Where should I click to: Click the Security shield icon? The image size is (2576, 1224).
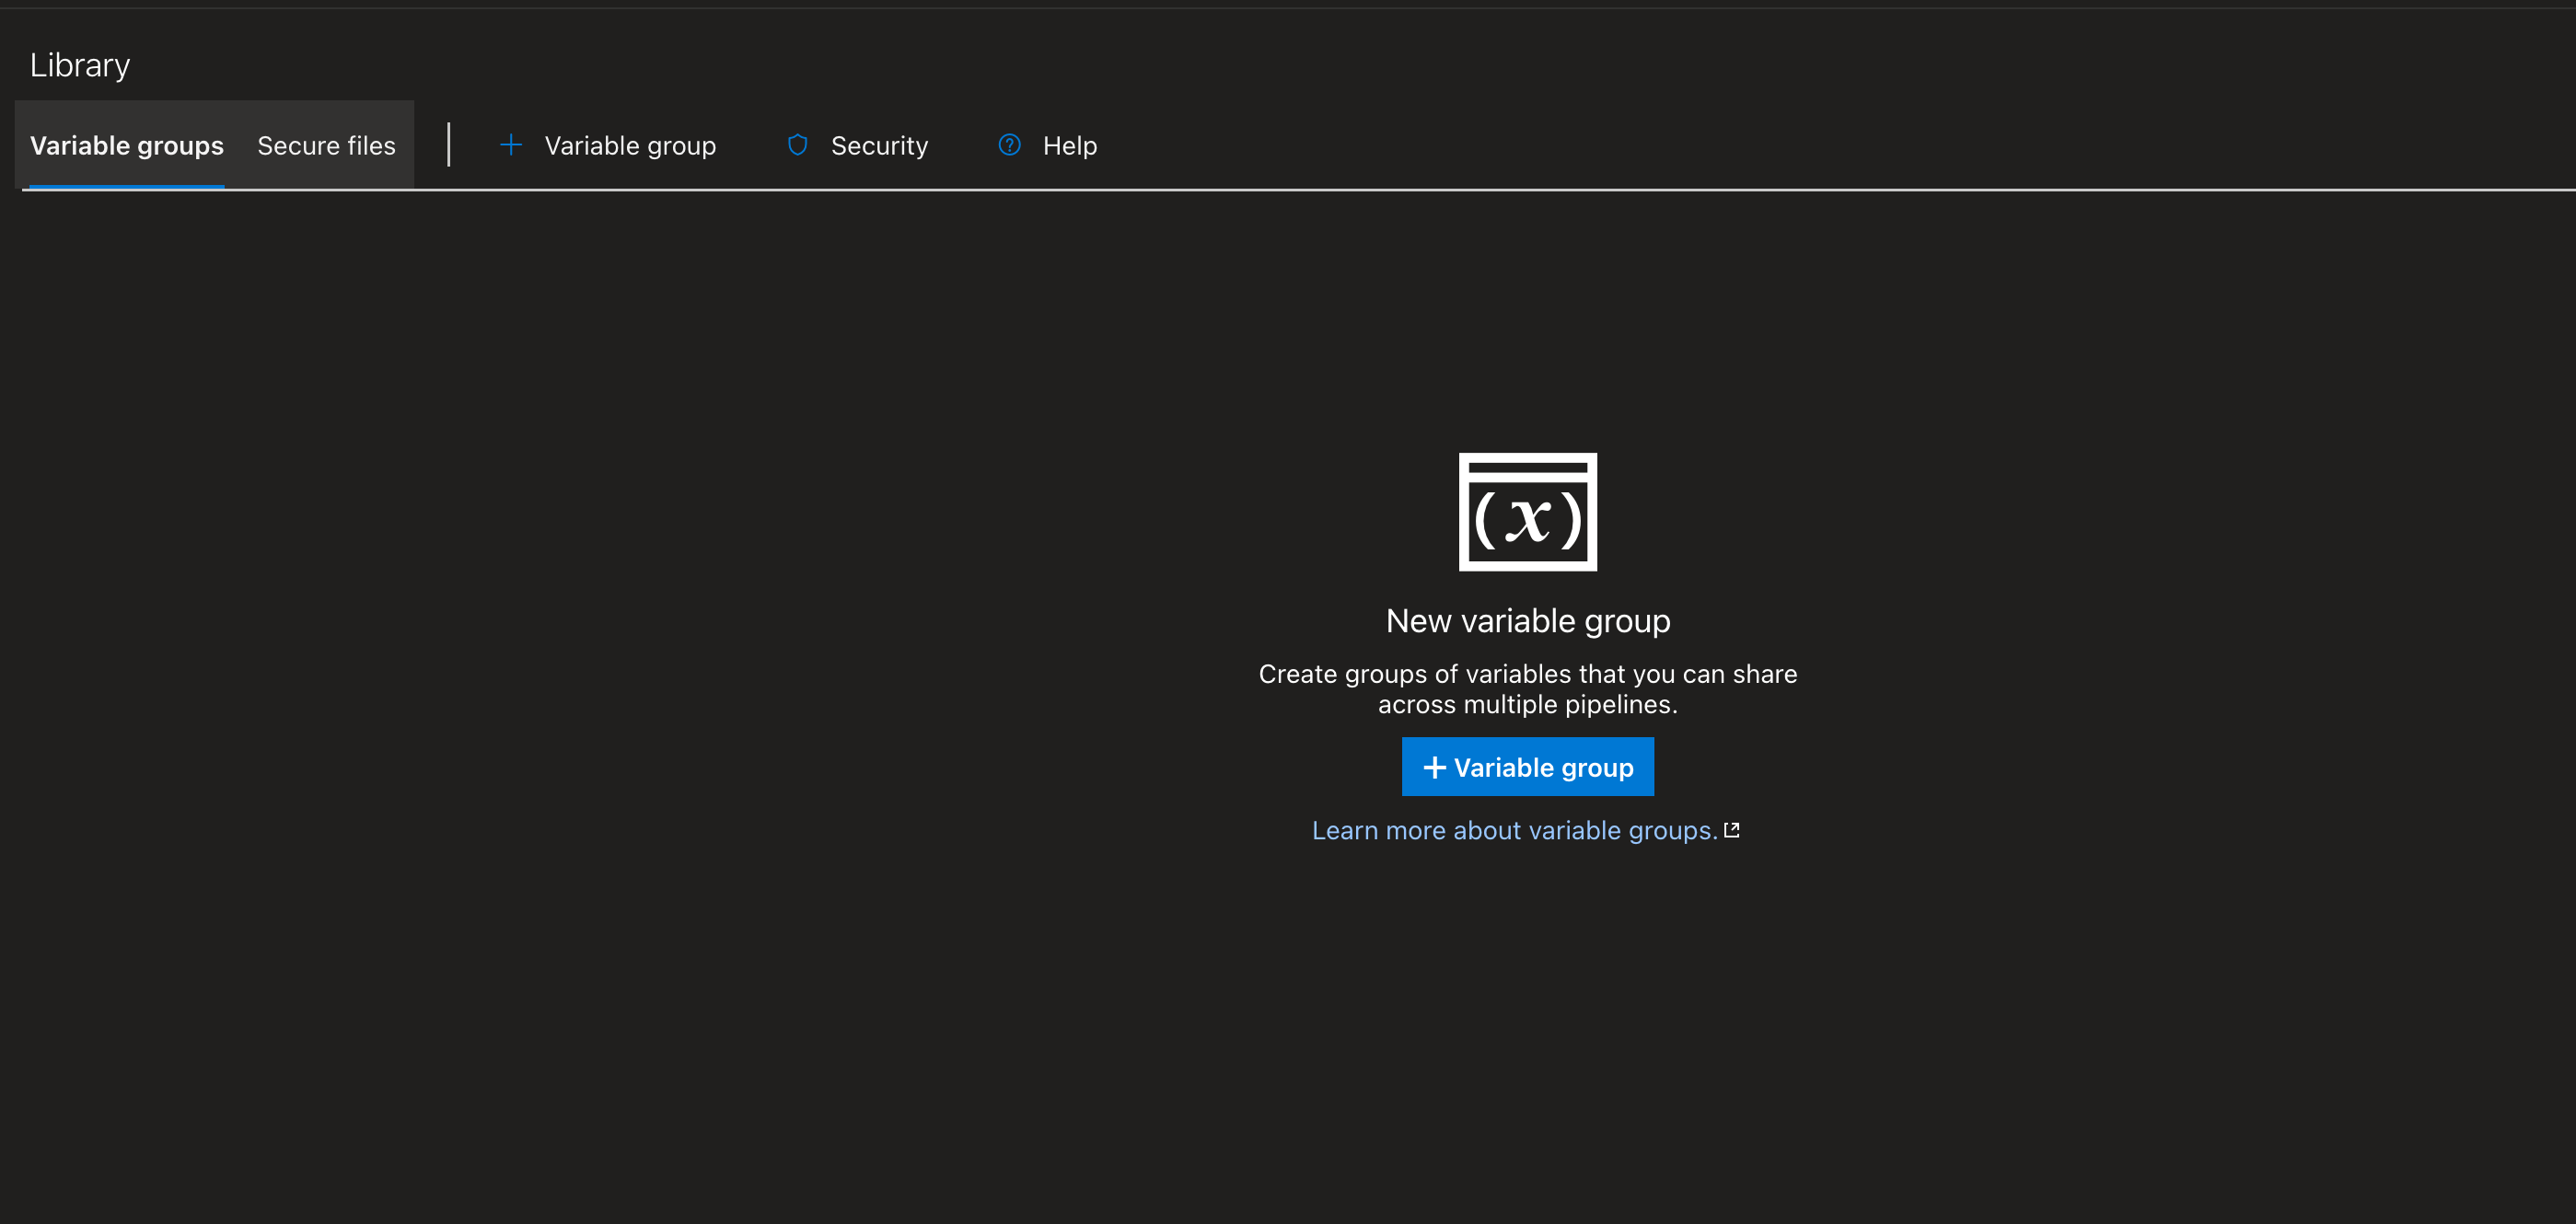(x=797, y=145)
